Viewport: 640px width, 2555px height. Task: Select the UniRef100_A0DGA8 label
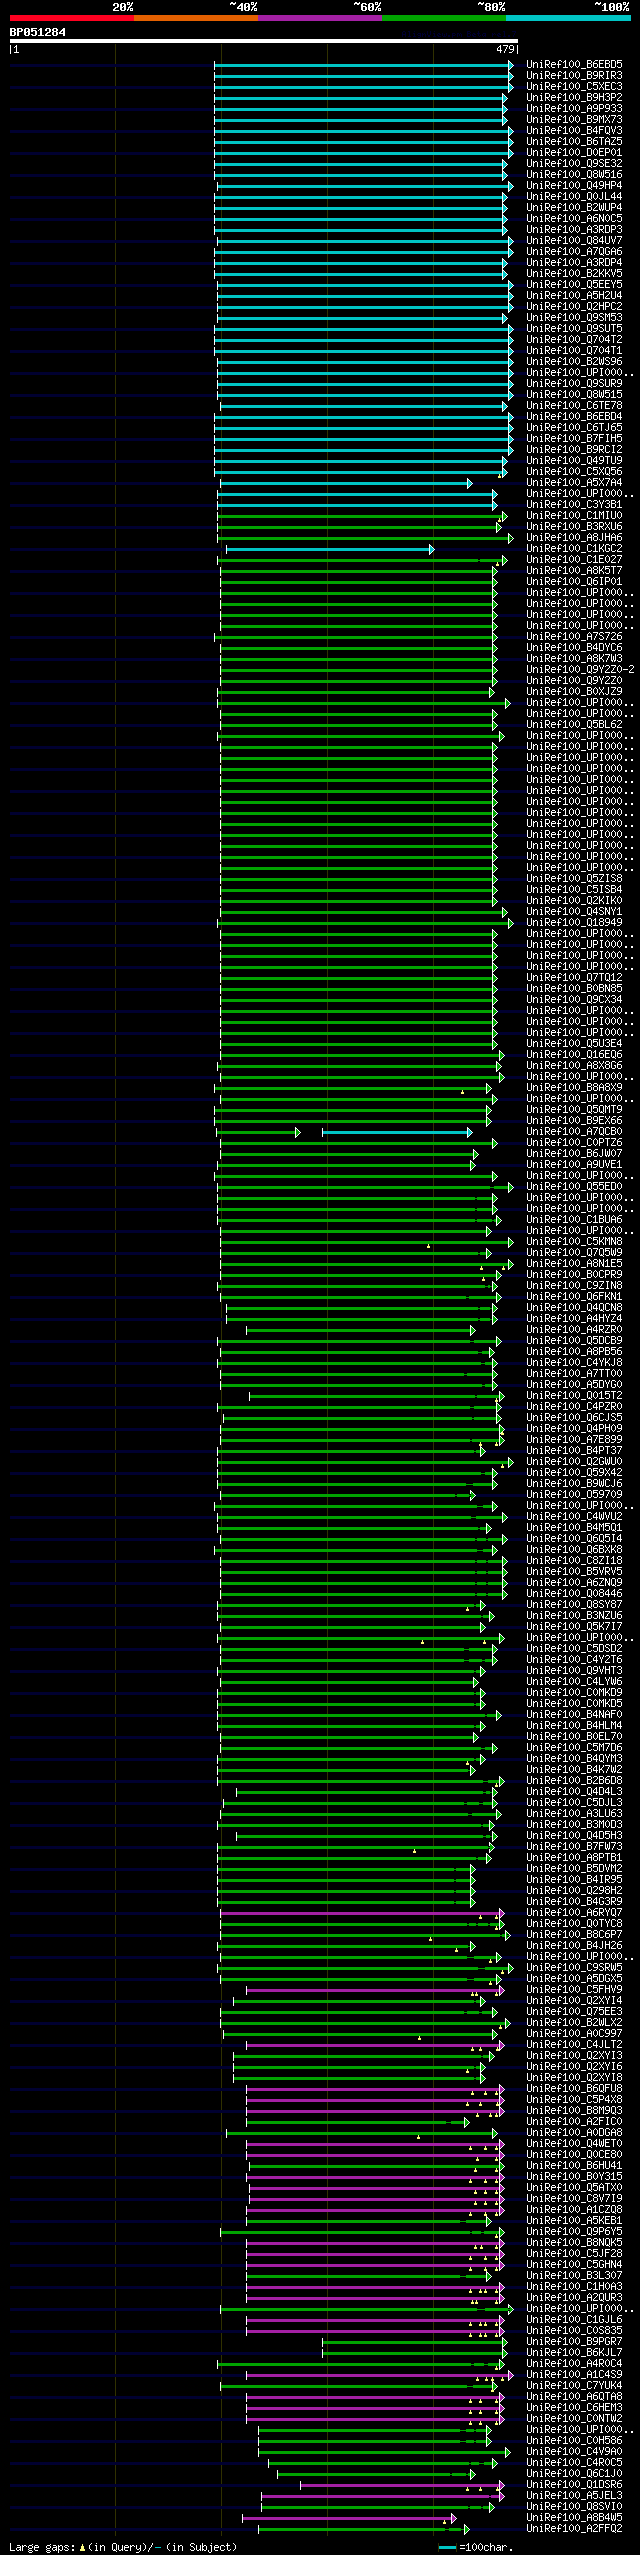tap(574, 2133)
